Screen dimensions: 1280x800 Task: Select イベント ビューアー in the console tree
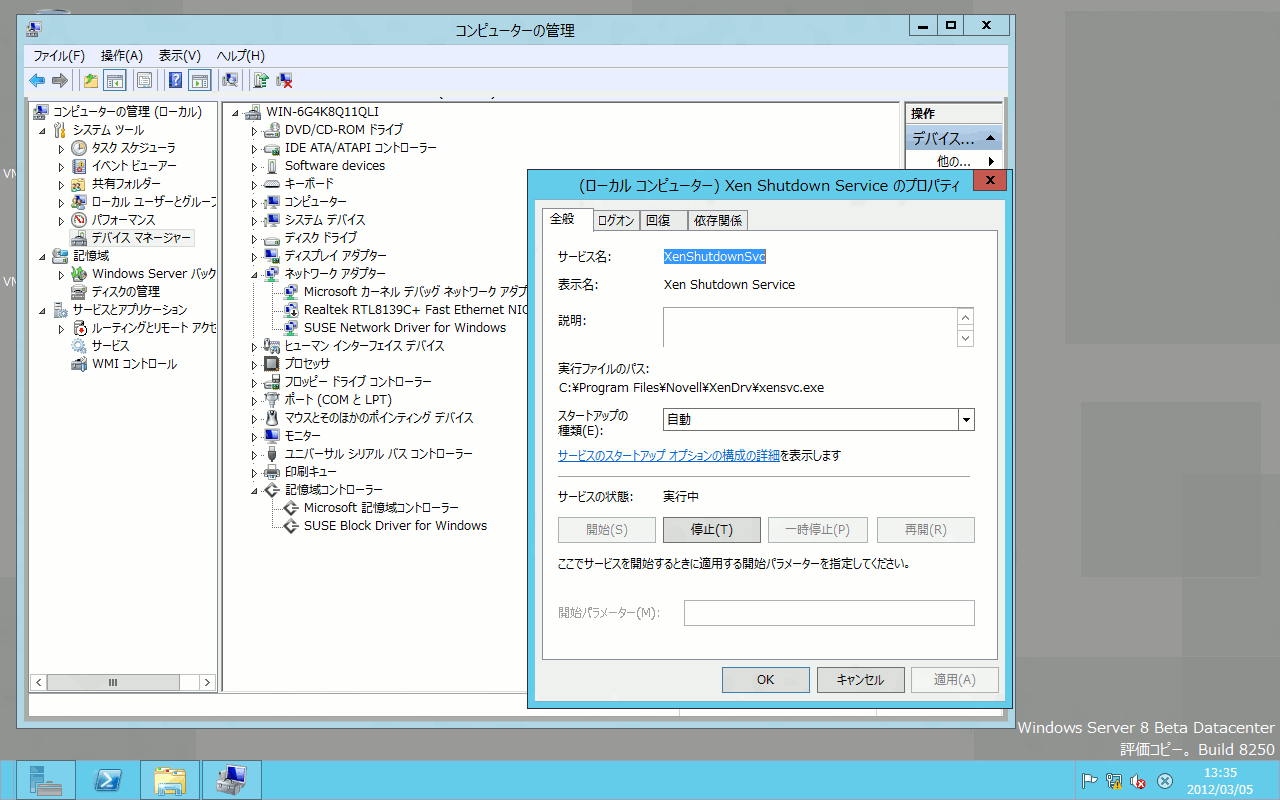(134, 166)
